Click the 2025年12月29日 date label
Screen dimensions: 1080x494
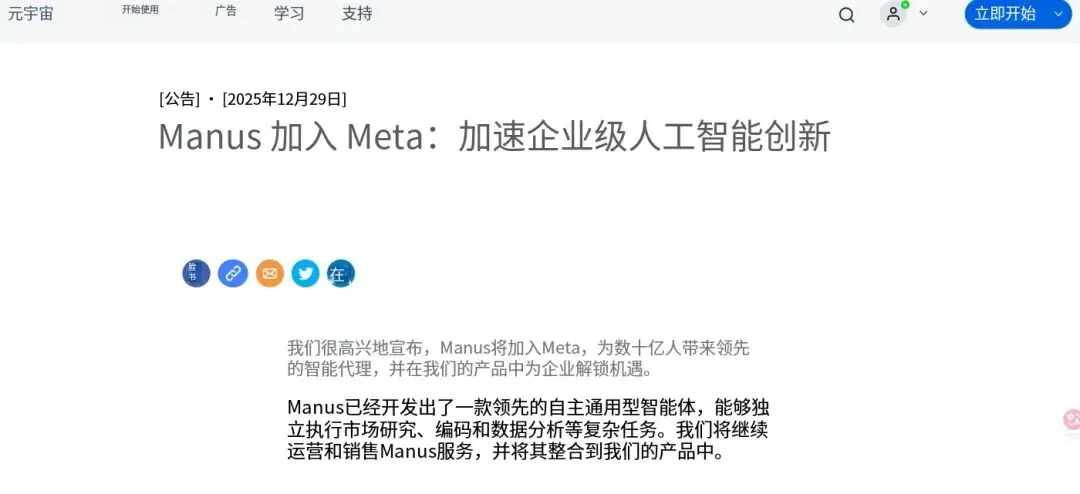coord(284,99)
